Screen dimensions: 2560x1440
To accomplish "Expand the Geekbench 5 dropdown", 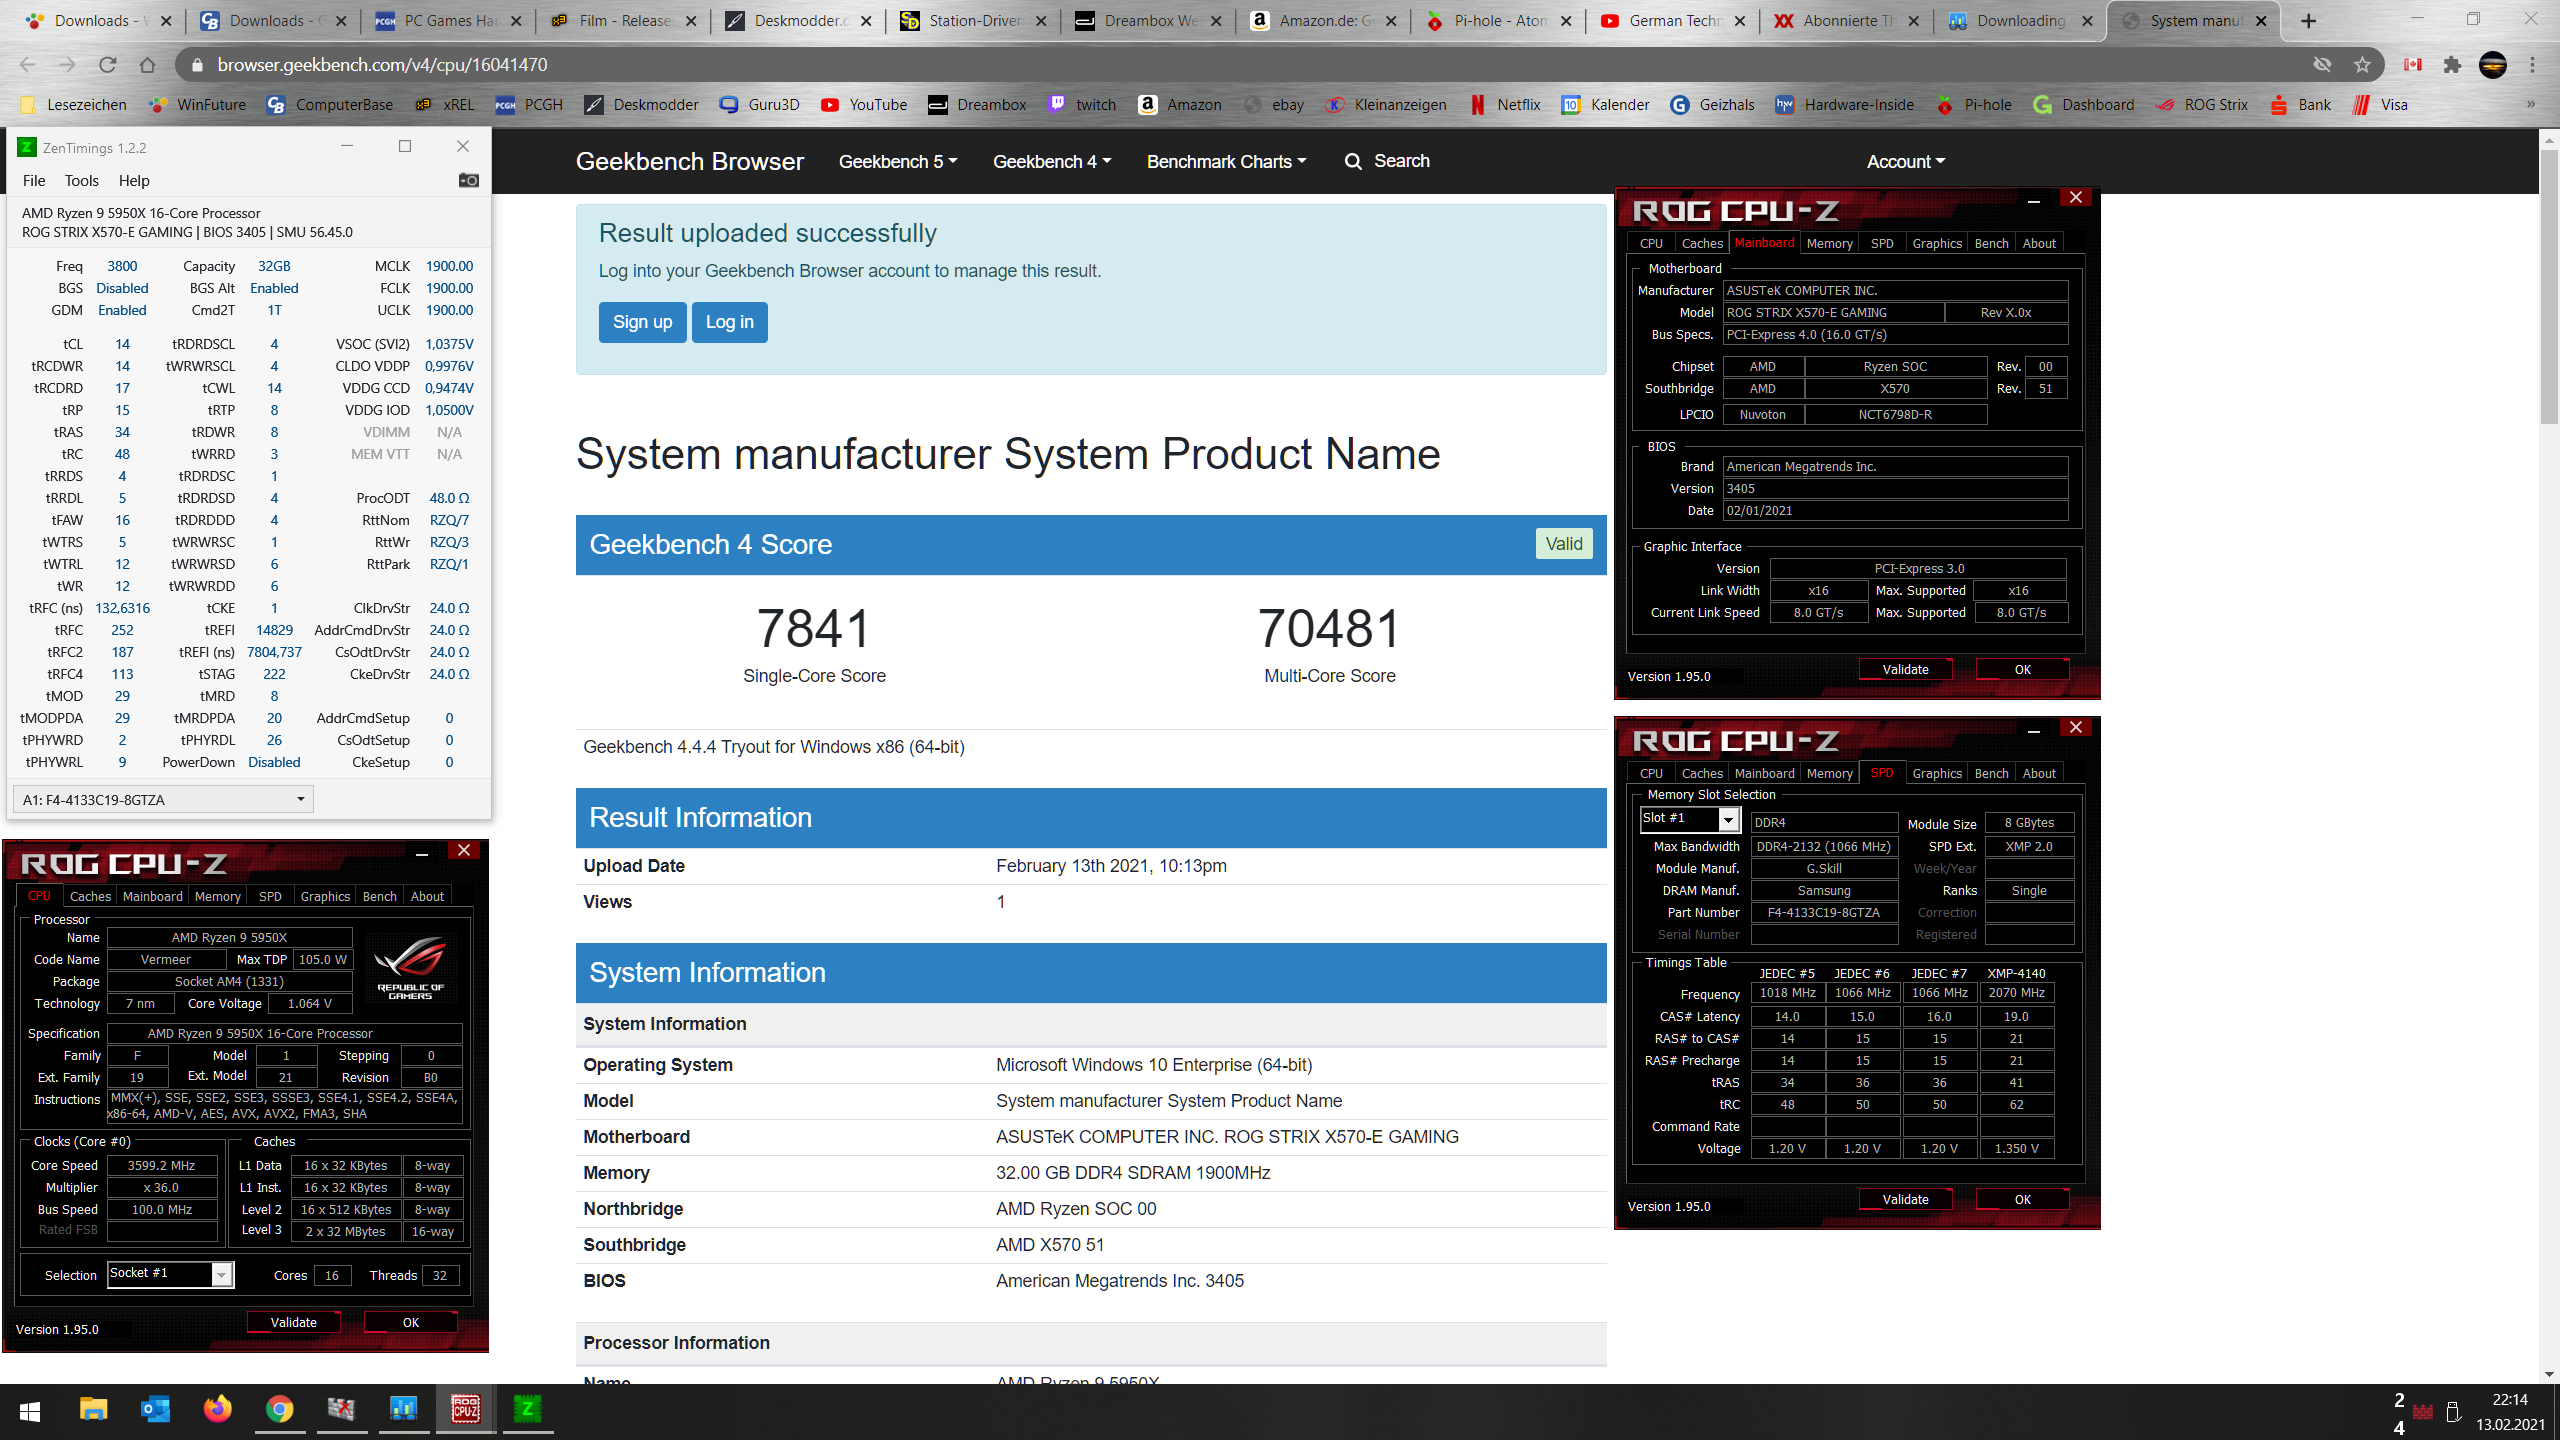I will pyautogui.click(x=898, y=161).
